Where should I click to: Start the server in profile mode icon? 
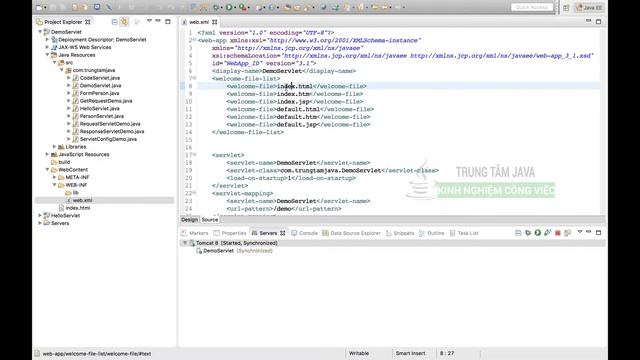(547, 233)
